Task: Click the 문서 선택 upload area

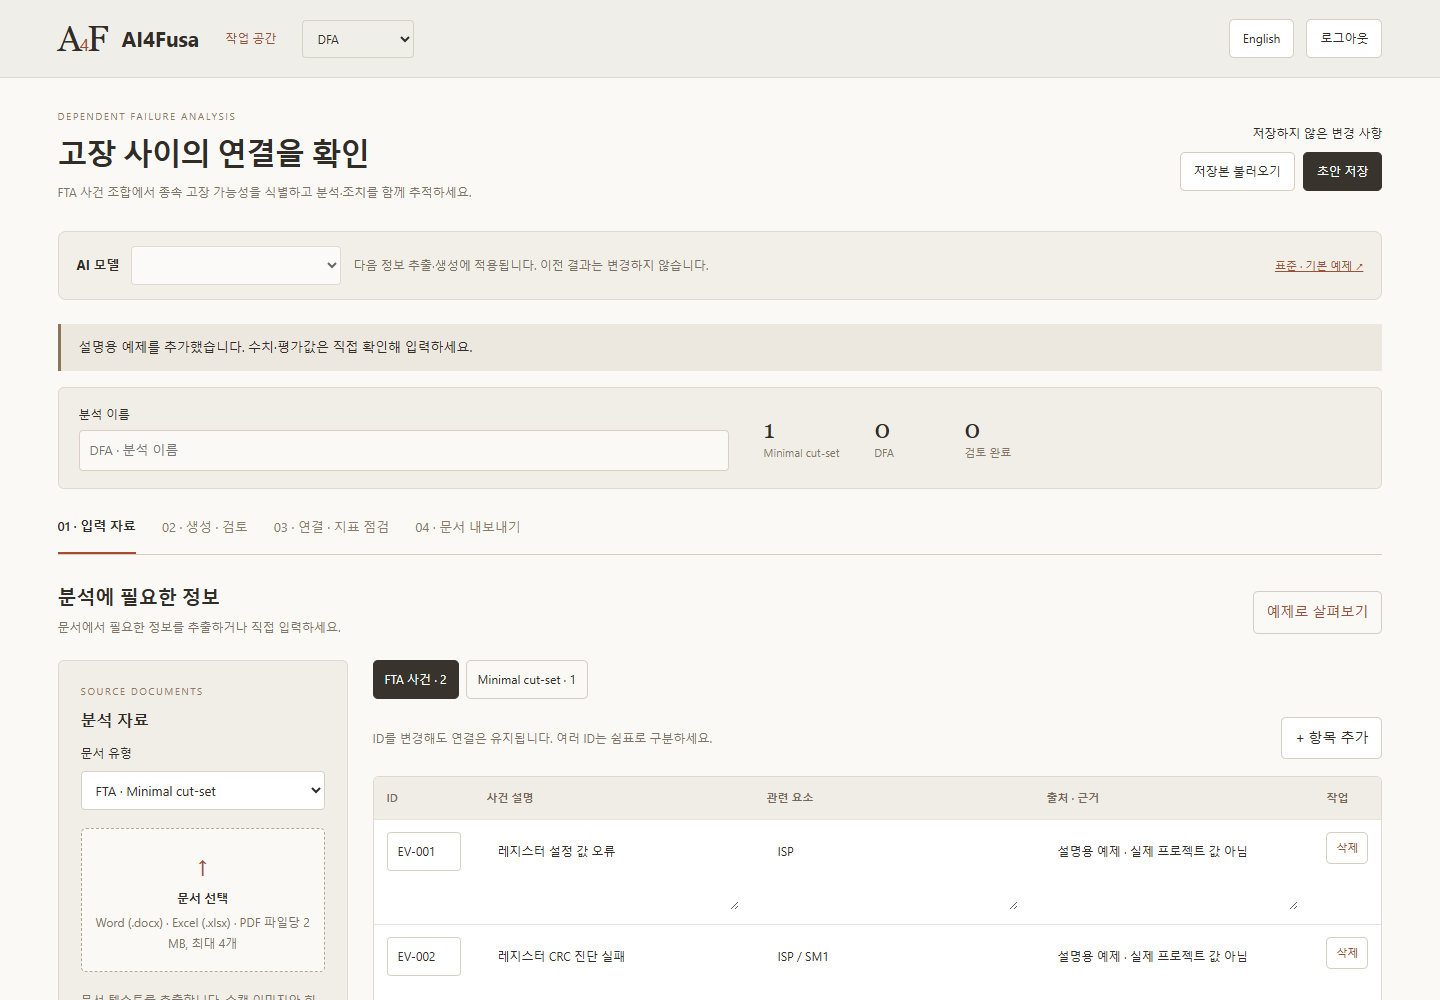Action: pos(203,900)
